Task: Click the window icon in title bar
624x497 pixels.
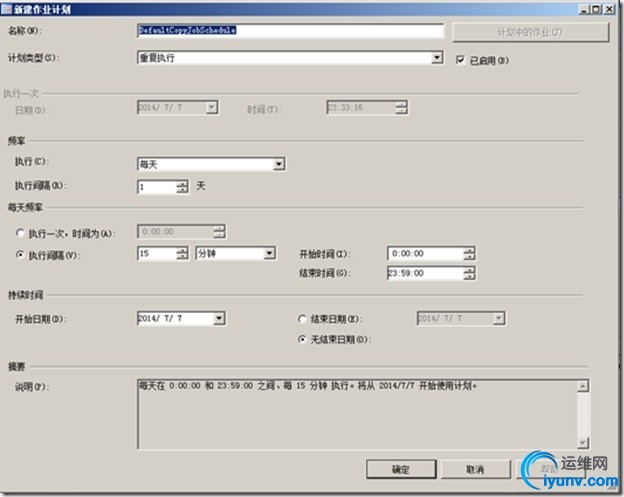Action: (6, 9)
